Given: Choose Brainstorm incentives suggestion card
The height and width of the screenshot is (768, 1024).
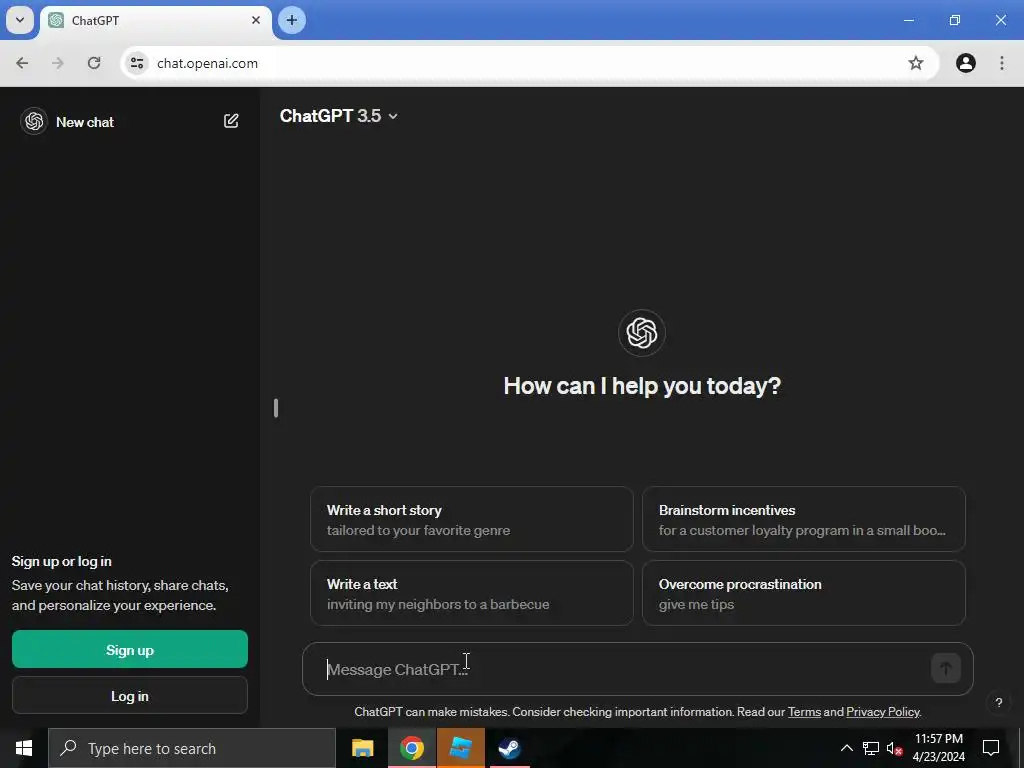Looking at the screenshot, I should coord(804,520).
